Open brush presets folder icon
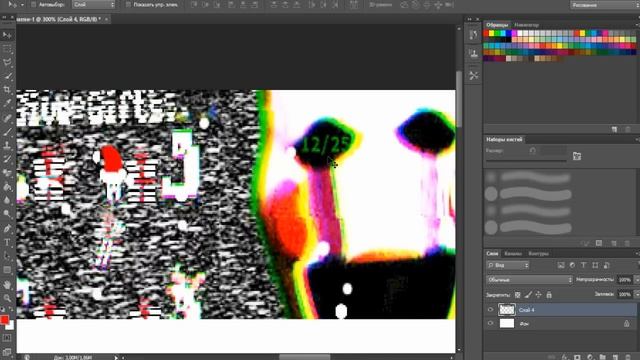Image resolution: width=640 pixels, height=360 pixels. [577, 156]
